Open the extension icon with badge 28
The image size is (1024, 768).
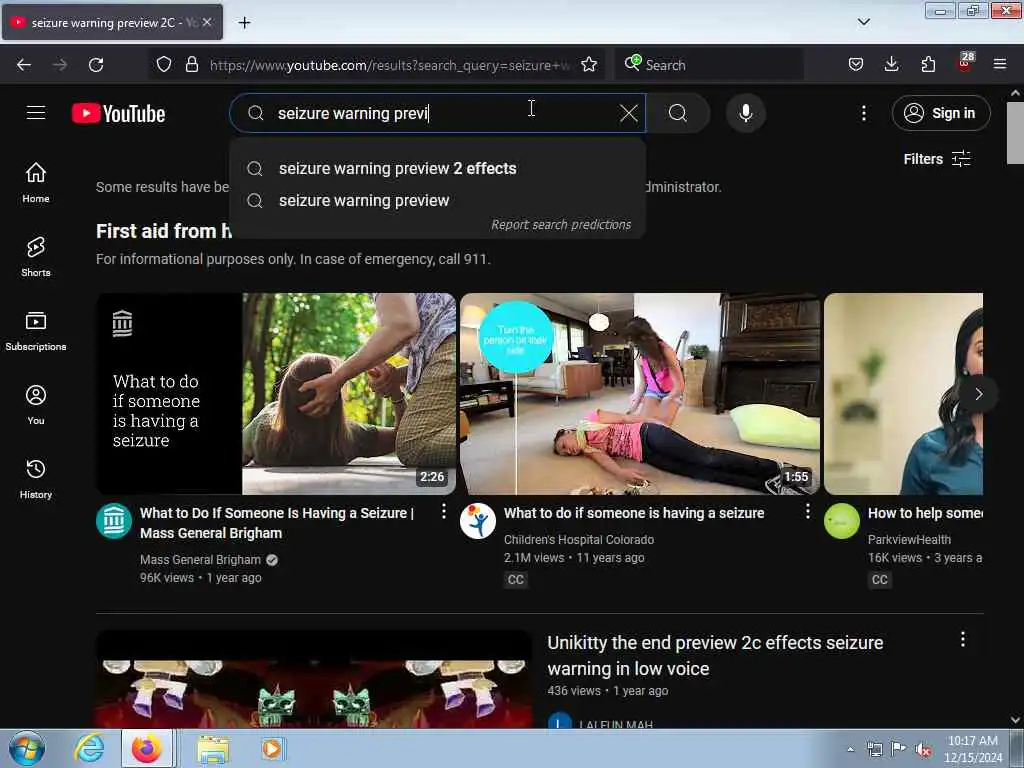(965, 63)
